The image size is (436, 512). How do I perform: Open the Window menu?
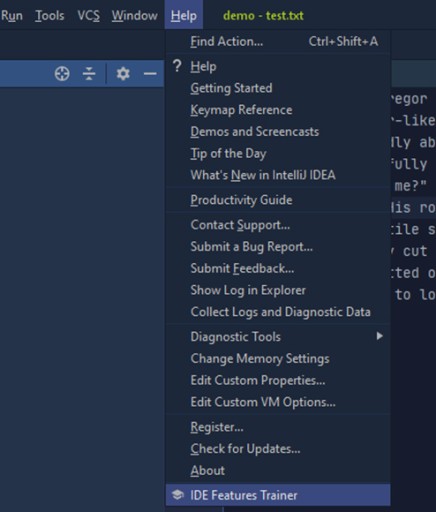coord(135,15)
